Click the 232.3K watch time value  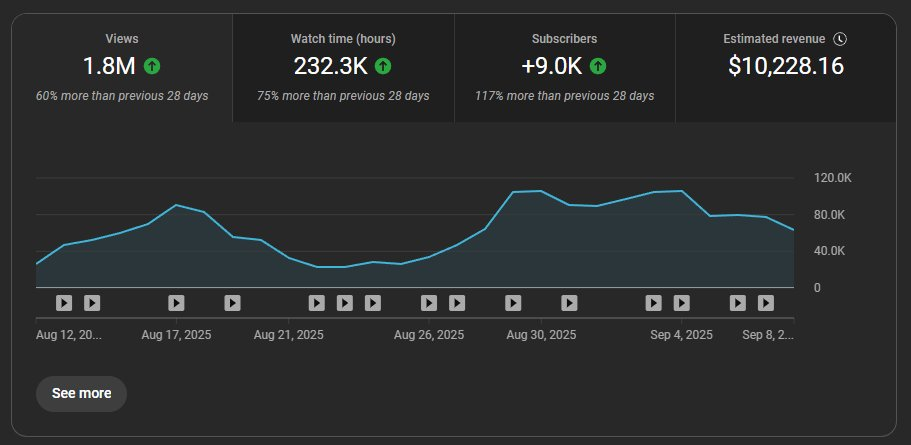pos(331,66)
